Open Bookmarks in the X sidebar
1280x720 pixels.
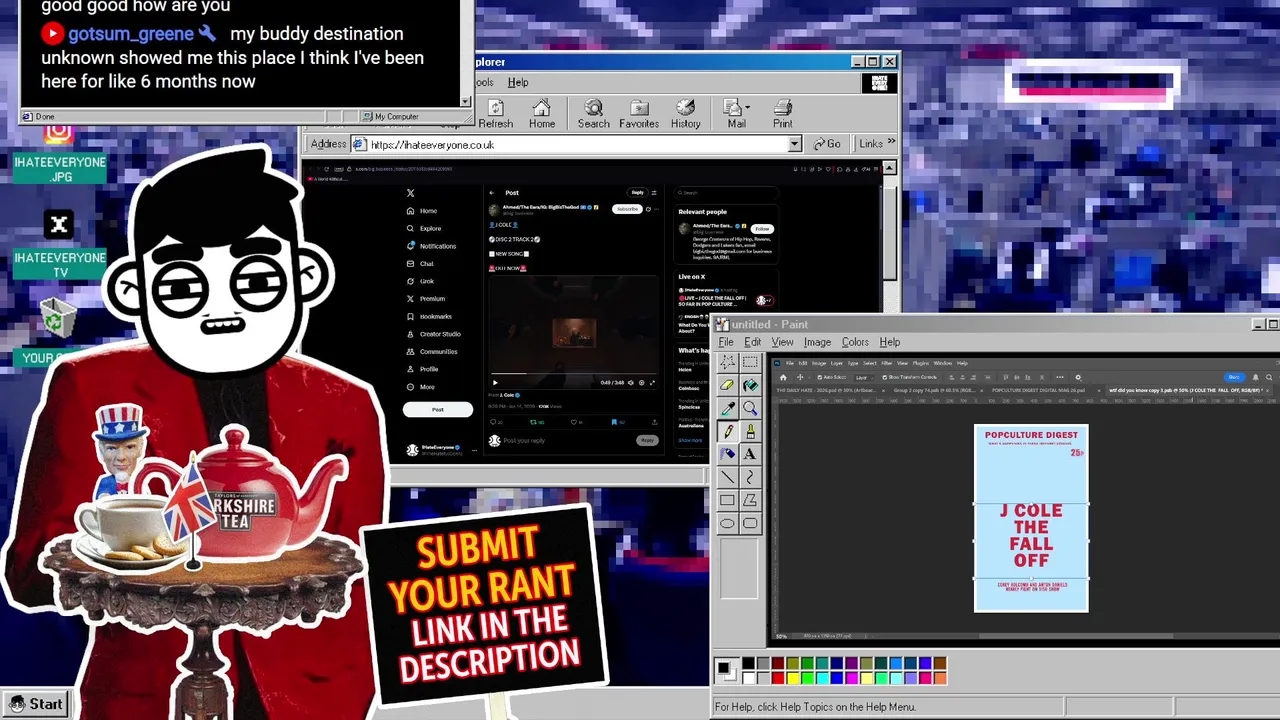429,316
